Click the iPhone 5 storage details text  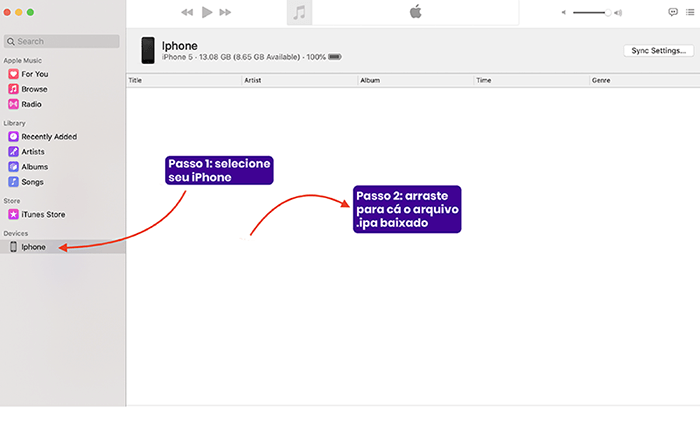pyautogui.click(x=244, y=57)
